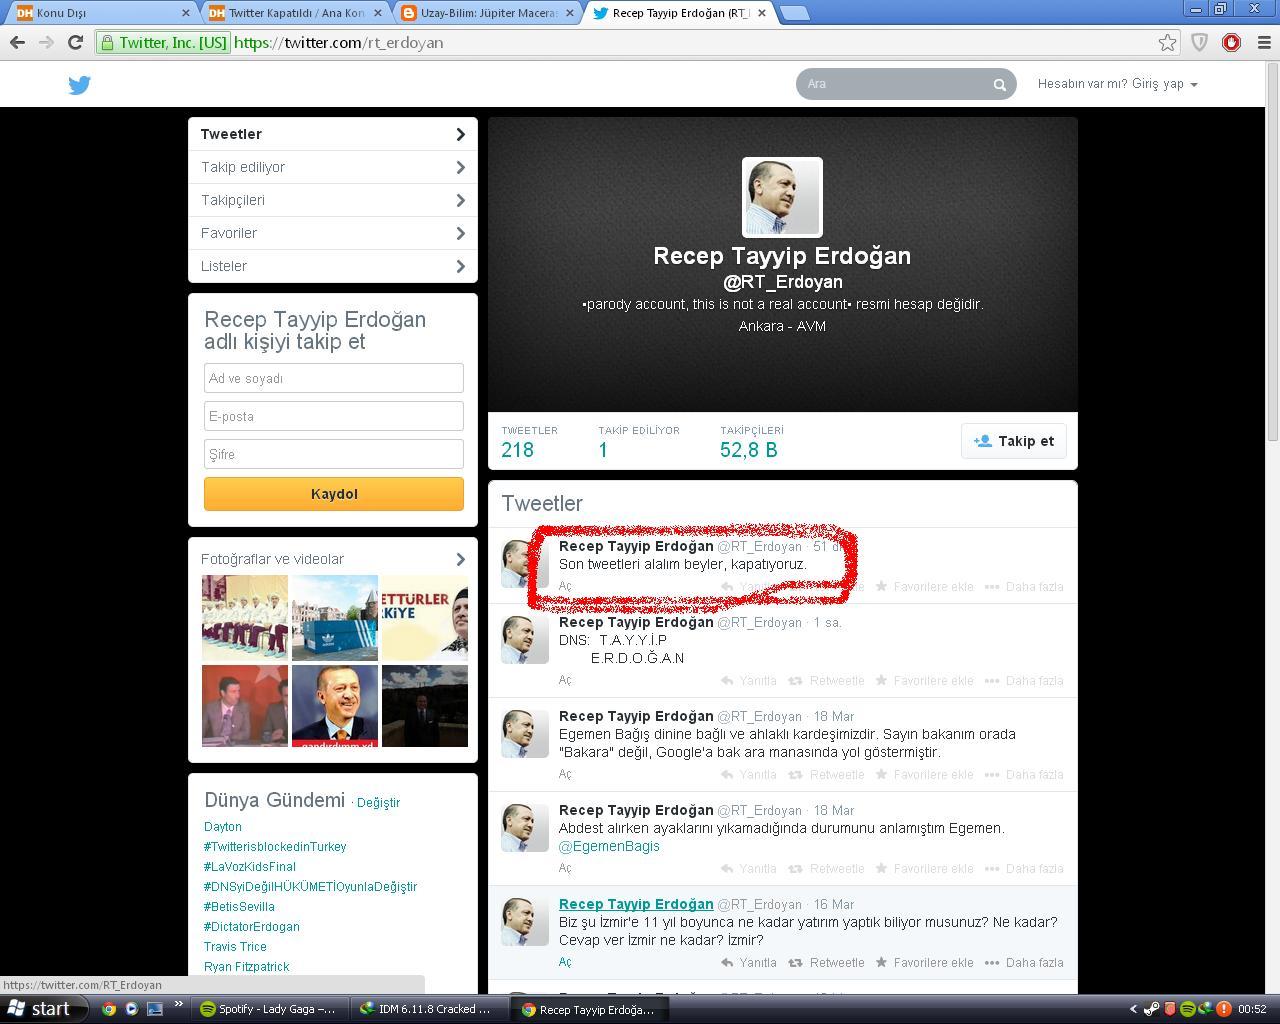The image size is (1280, 1024).
Task: Close the Uzay-Bilim Jüpiter tab
Action: point(569,13)
